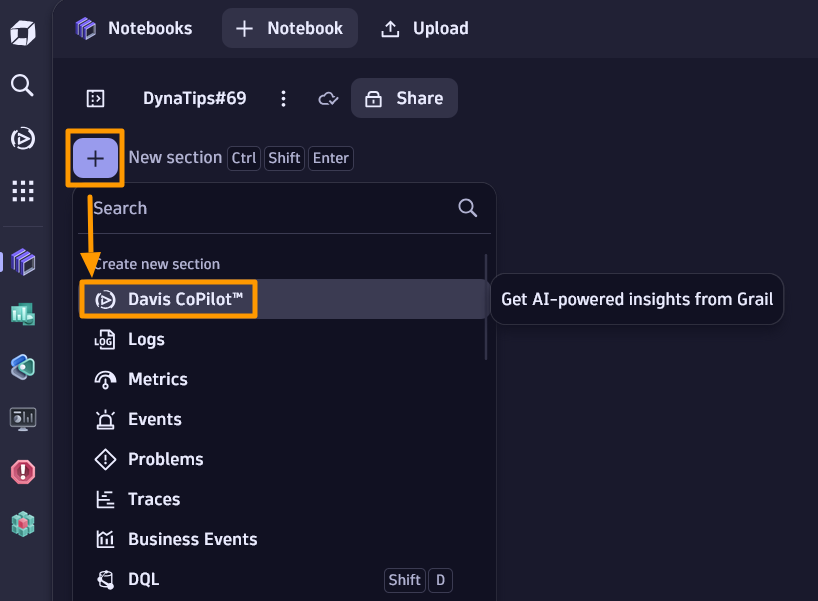Image resolution: width=818 pixels, height=601 pixels.
Task: Open the monitor-with-chart app in sidebar
Action: pos(23,419)
